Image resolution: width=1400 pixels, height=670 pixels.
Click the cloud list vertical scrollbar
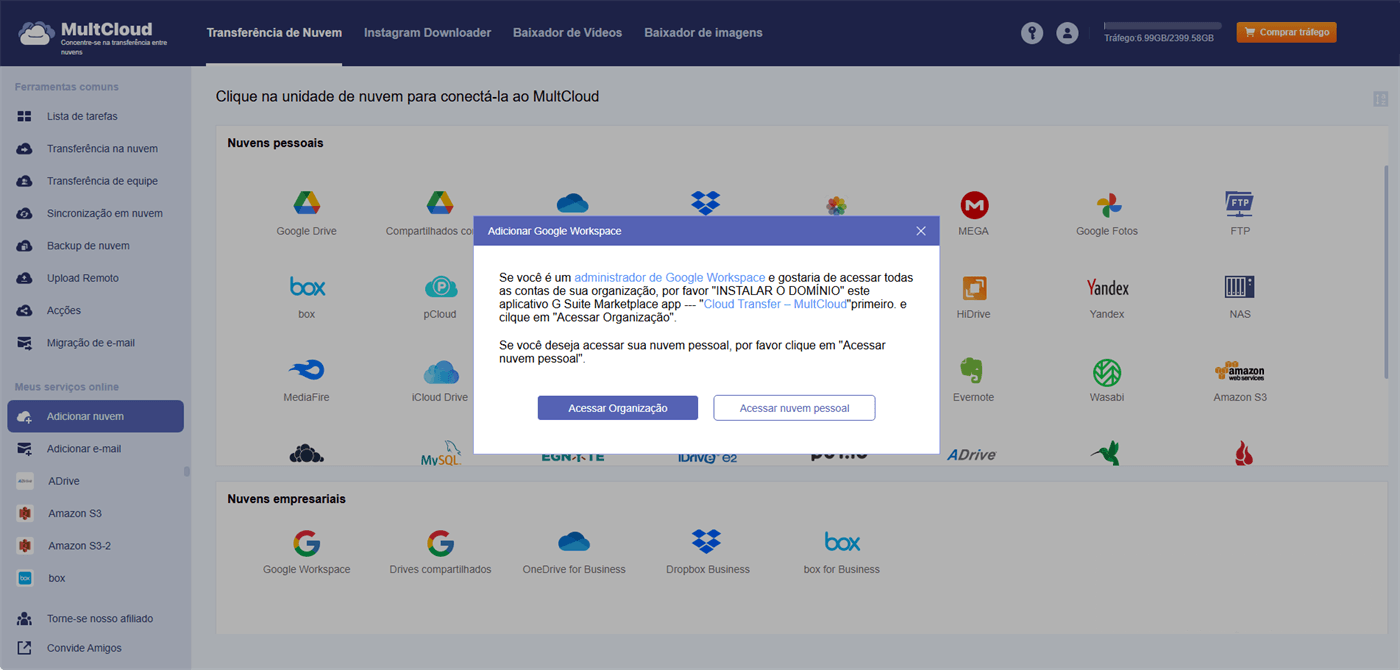1386,271
